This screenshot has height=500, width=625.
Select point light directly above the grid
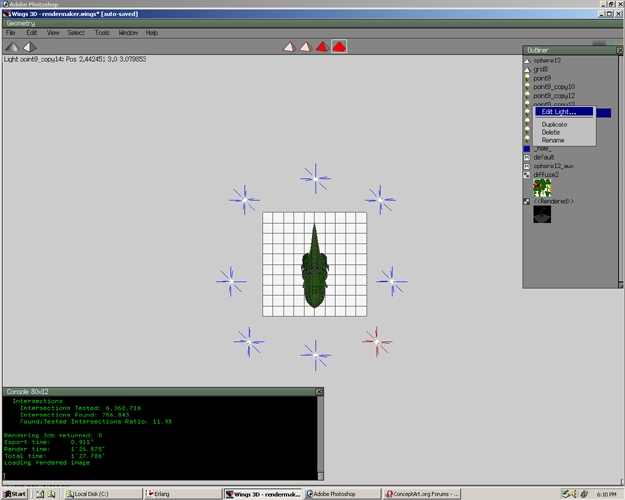tap(315, 179)
